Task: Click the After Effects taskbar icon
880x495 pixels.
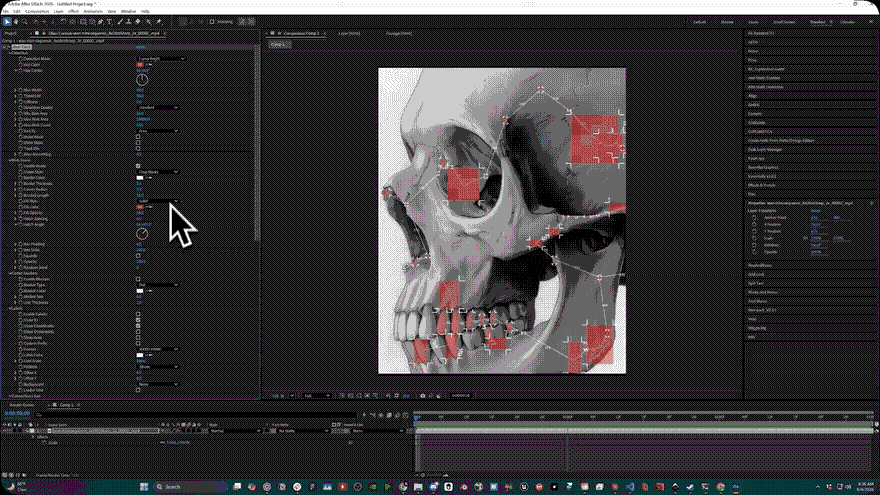Action: (736, 487)
